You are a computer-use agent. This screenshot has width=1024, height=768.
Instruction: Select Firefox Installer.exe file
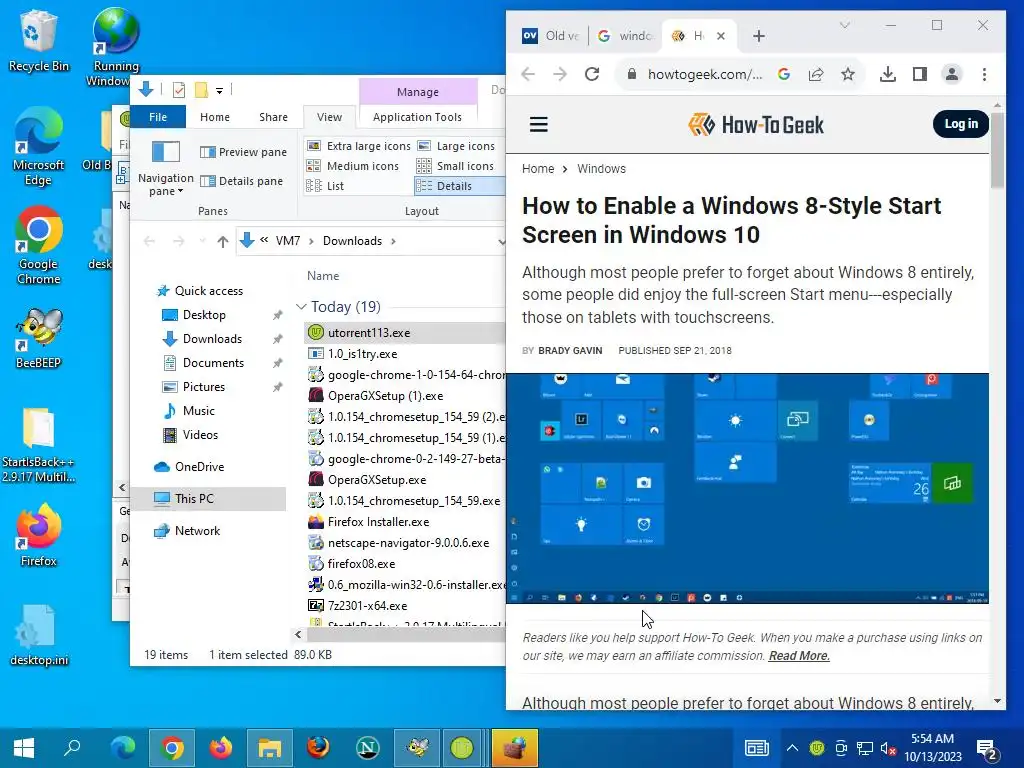[x=378, y=522]
